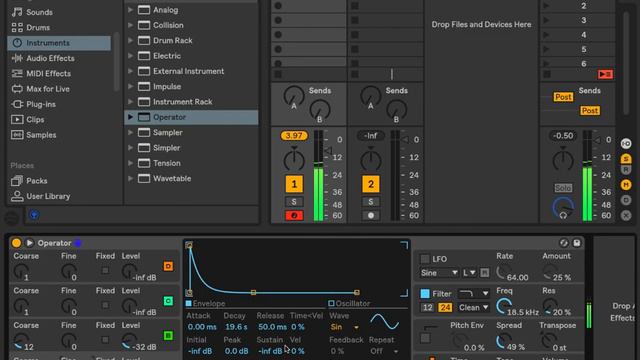
Task: Arm track 2 for recording
Action: click(371, 216)
